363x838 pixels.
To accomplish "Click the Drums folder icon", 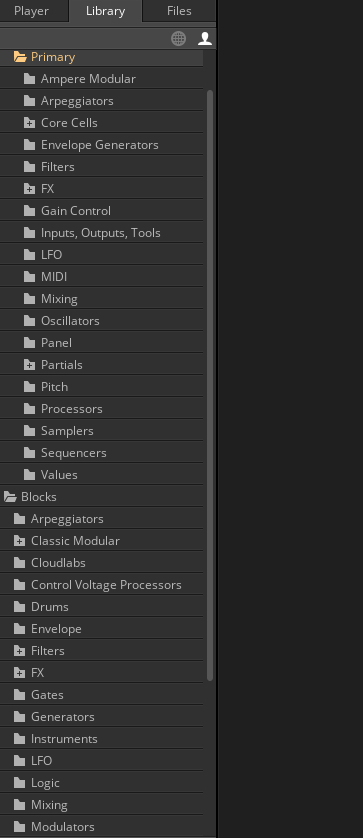I will pyautogui.click(x=19, y=607).
